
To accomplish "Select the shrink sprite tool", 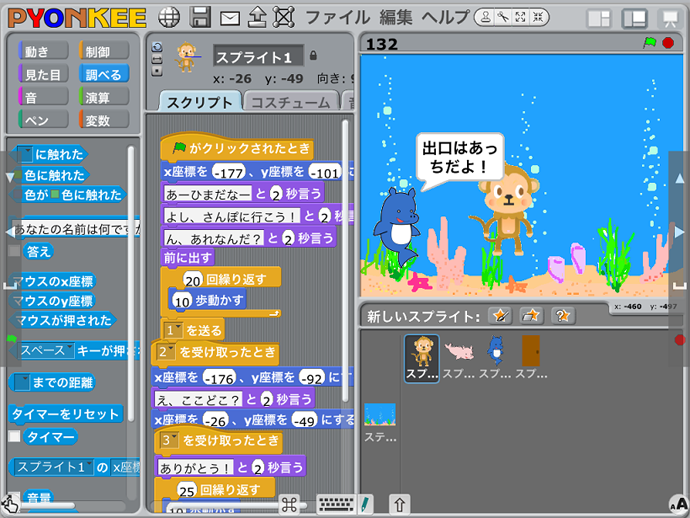I will (538, 17).
